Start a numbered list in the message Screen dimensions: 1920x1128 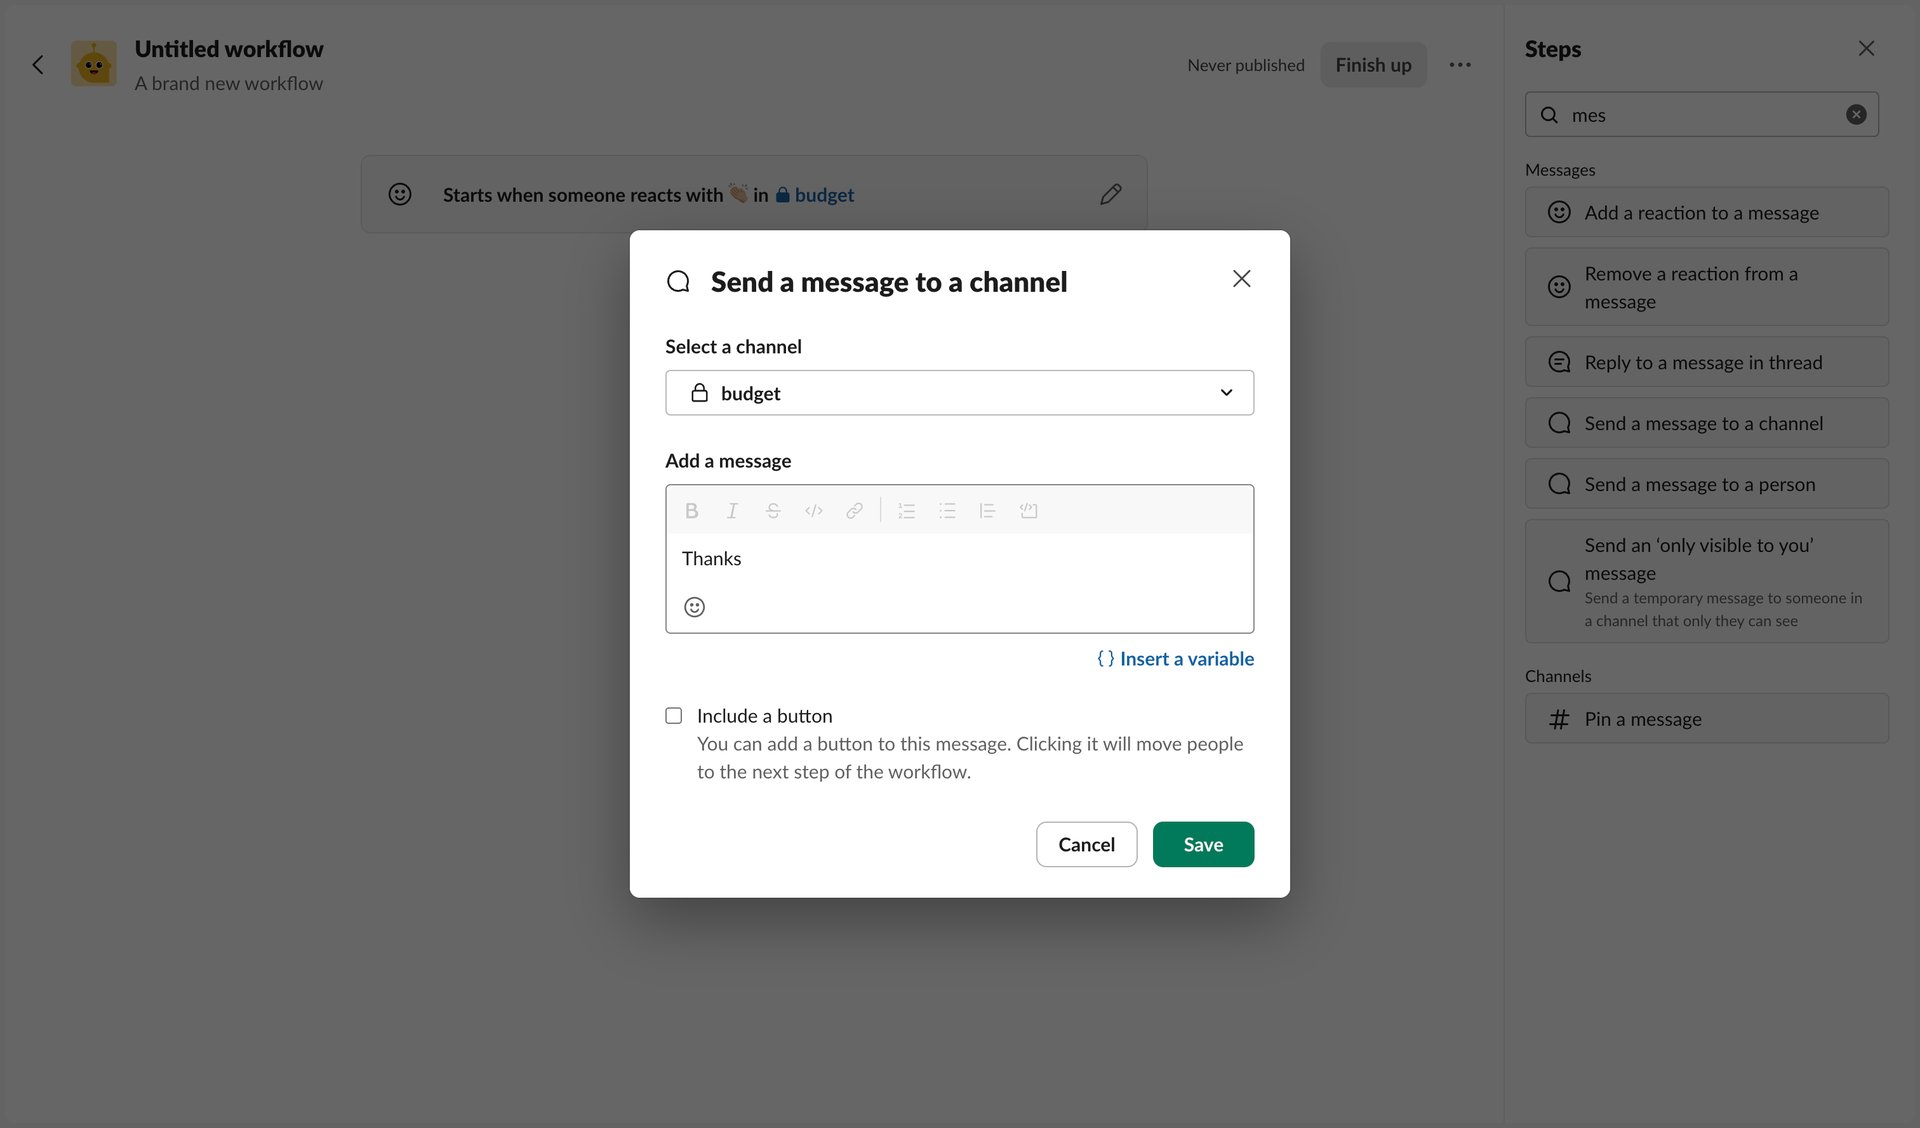(907, 510)
